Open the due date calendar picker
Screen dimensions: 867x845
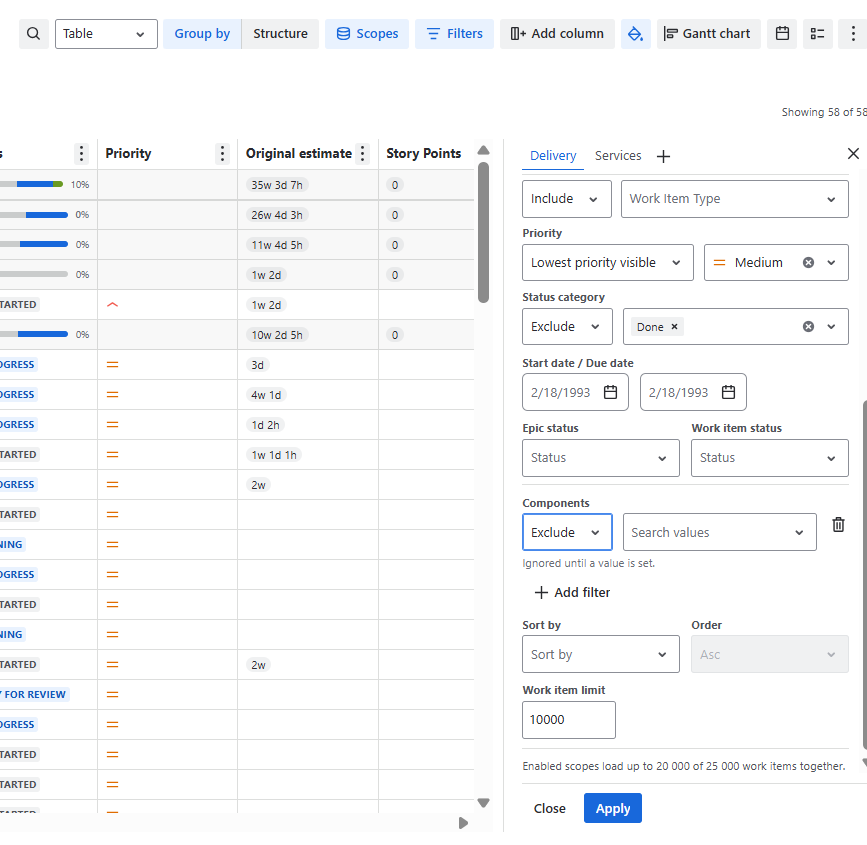pyautogui.click(x=729, y=392)
